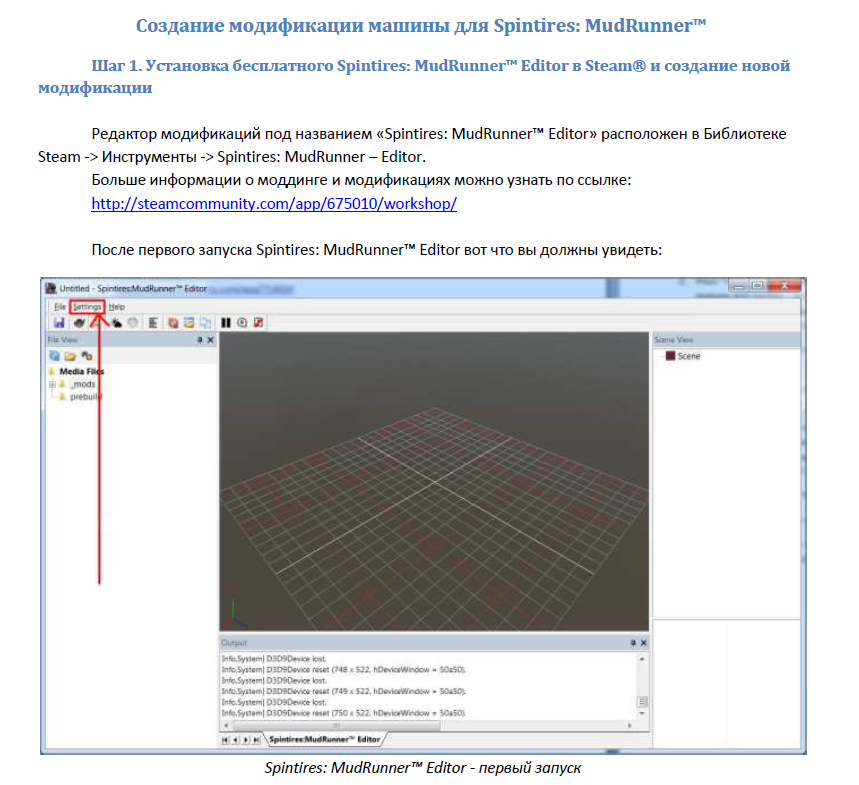Click the blue refresh icon in File View
This screenshot has width=859, height=785.
click(54, 356)
